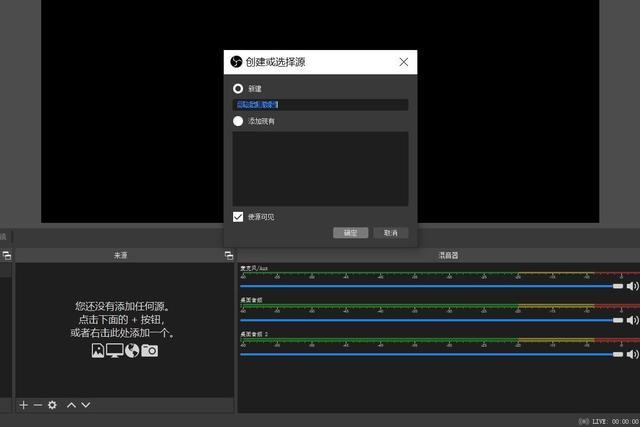The height and width of the screenshot is (427, 640).
Task: Move source up with the up arrow
Action: [71, 405]
